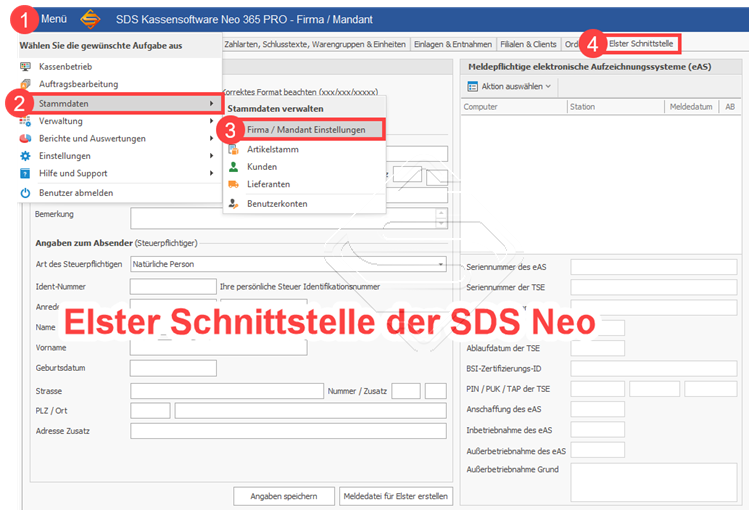This screenshot has width=749, height=510.
Task: Expand Hilfe und Support submenu arrow
Action: point(211,173)
